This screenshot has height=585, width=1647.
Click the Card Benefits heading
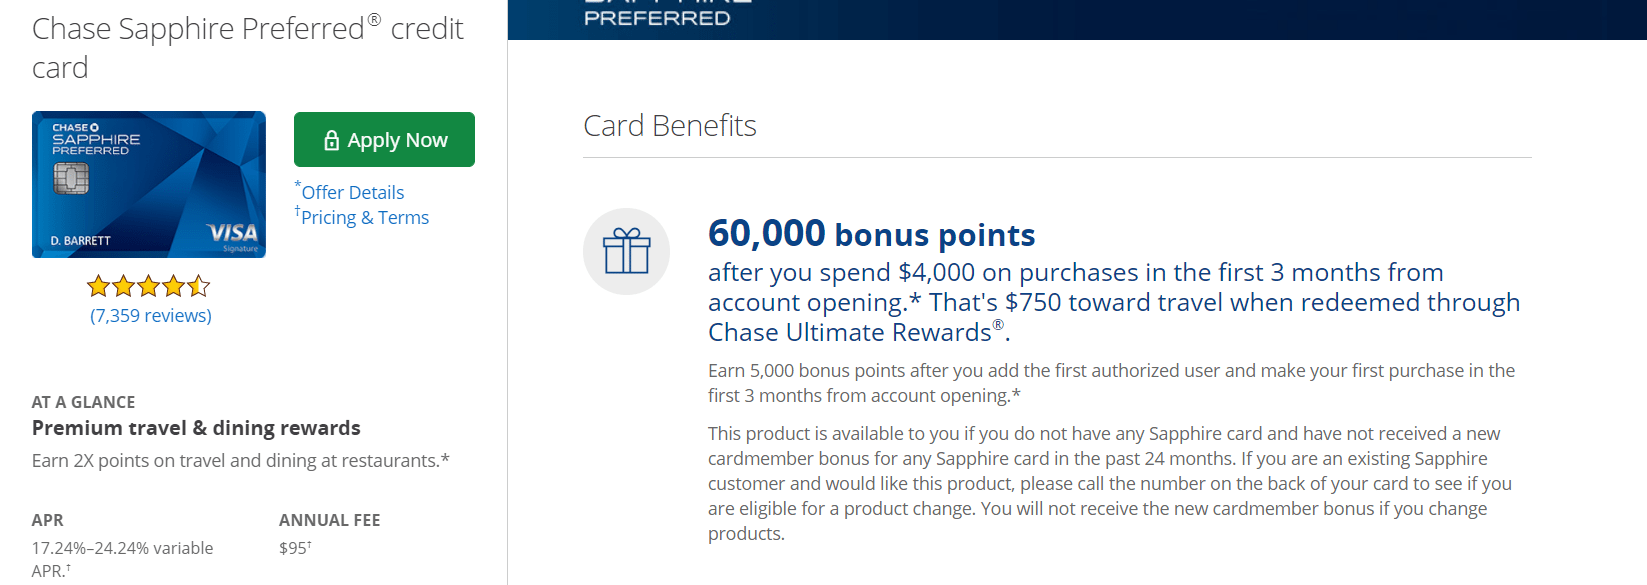669,126
